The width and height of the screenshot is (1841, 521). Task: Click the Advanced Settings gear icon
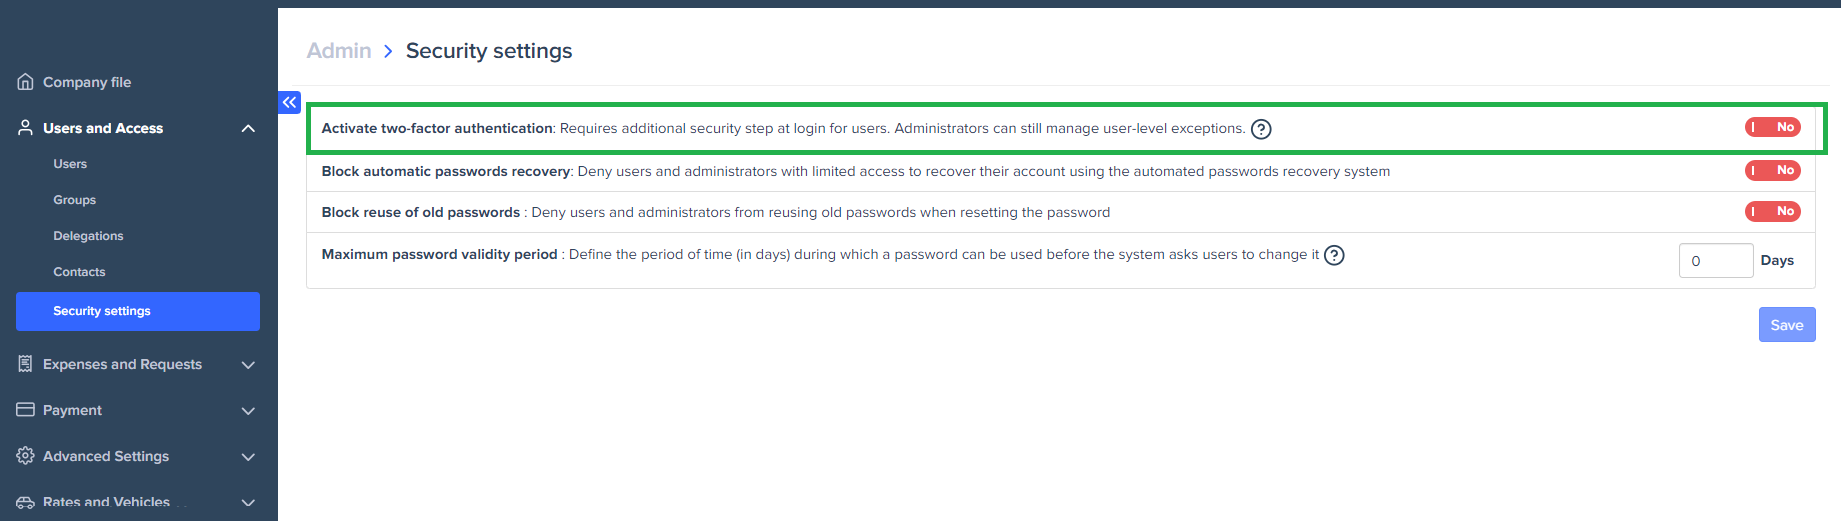(x=26, y=456)
